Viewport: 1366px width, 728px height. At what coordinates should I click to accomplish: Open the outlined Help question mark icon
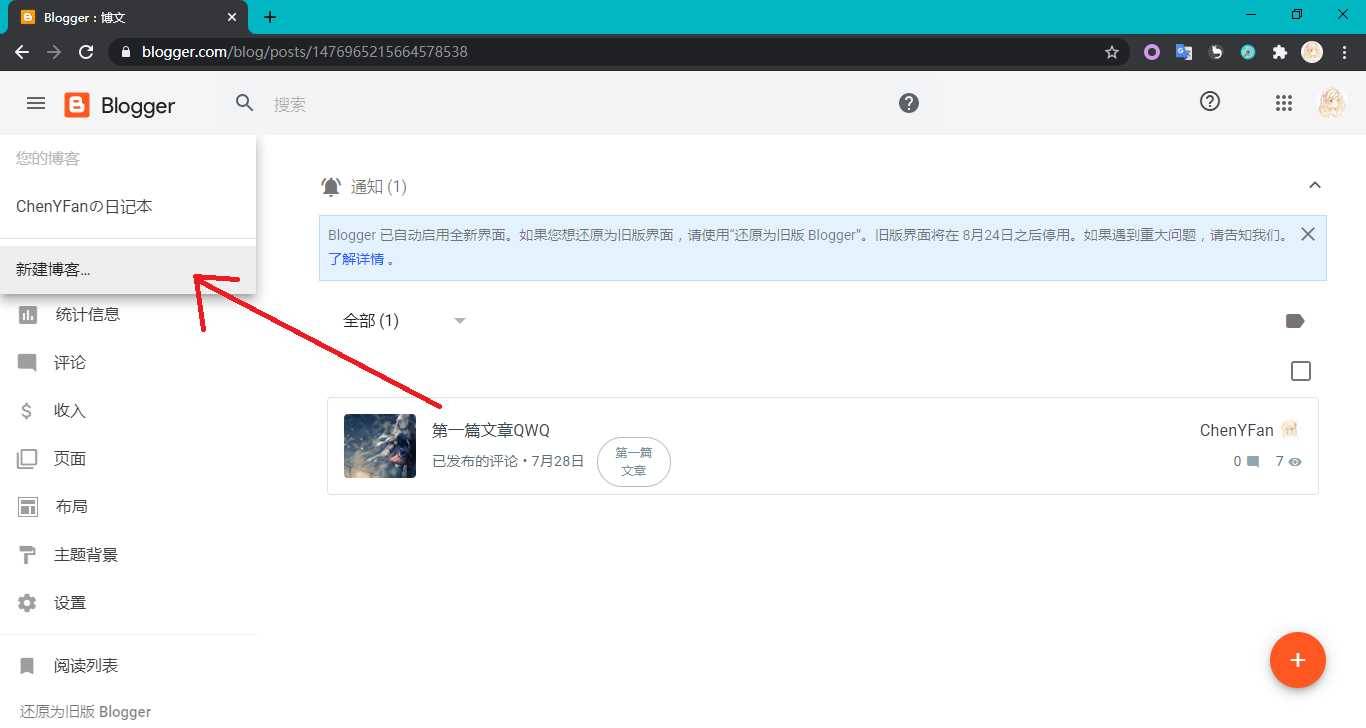click(x=1210, y=101)
